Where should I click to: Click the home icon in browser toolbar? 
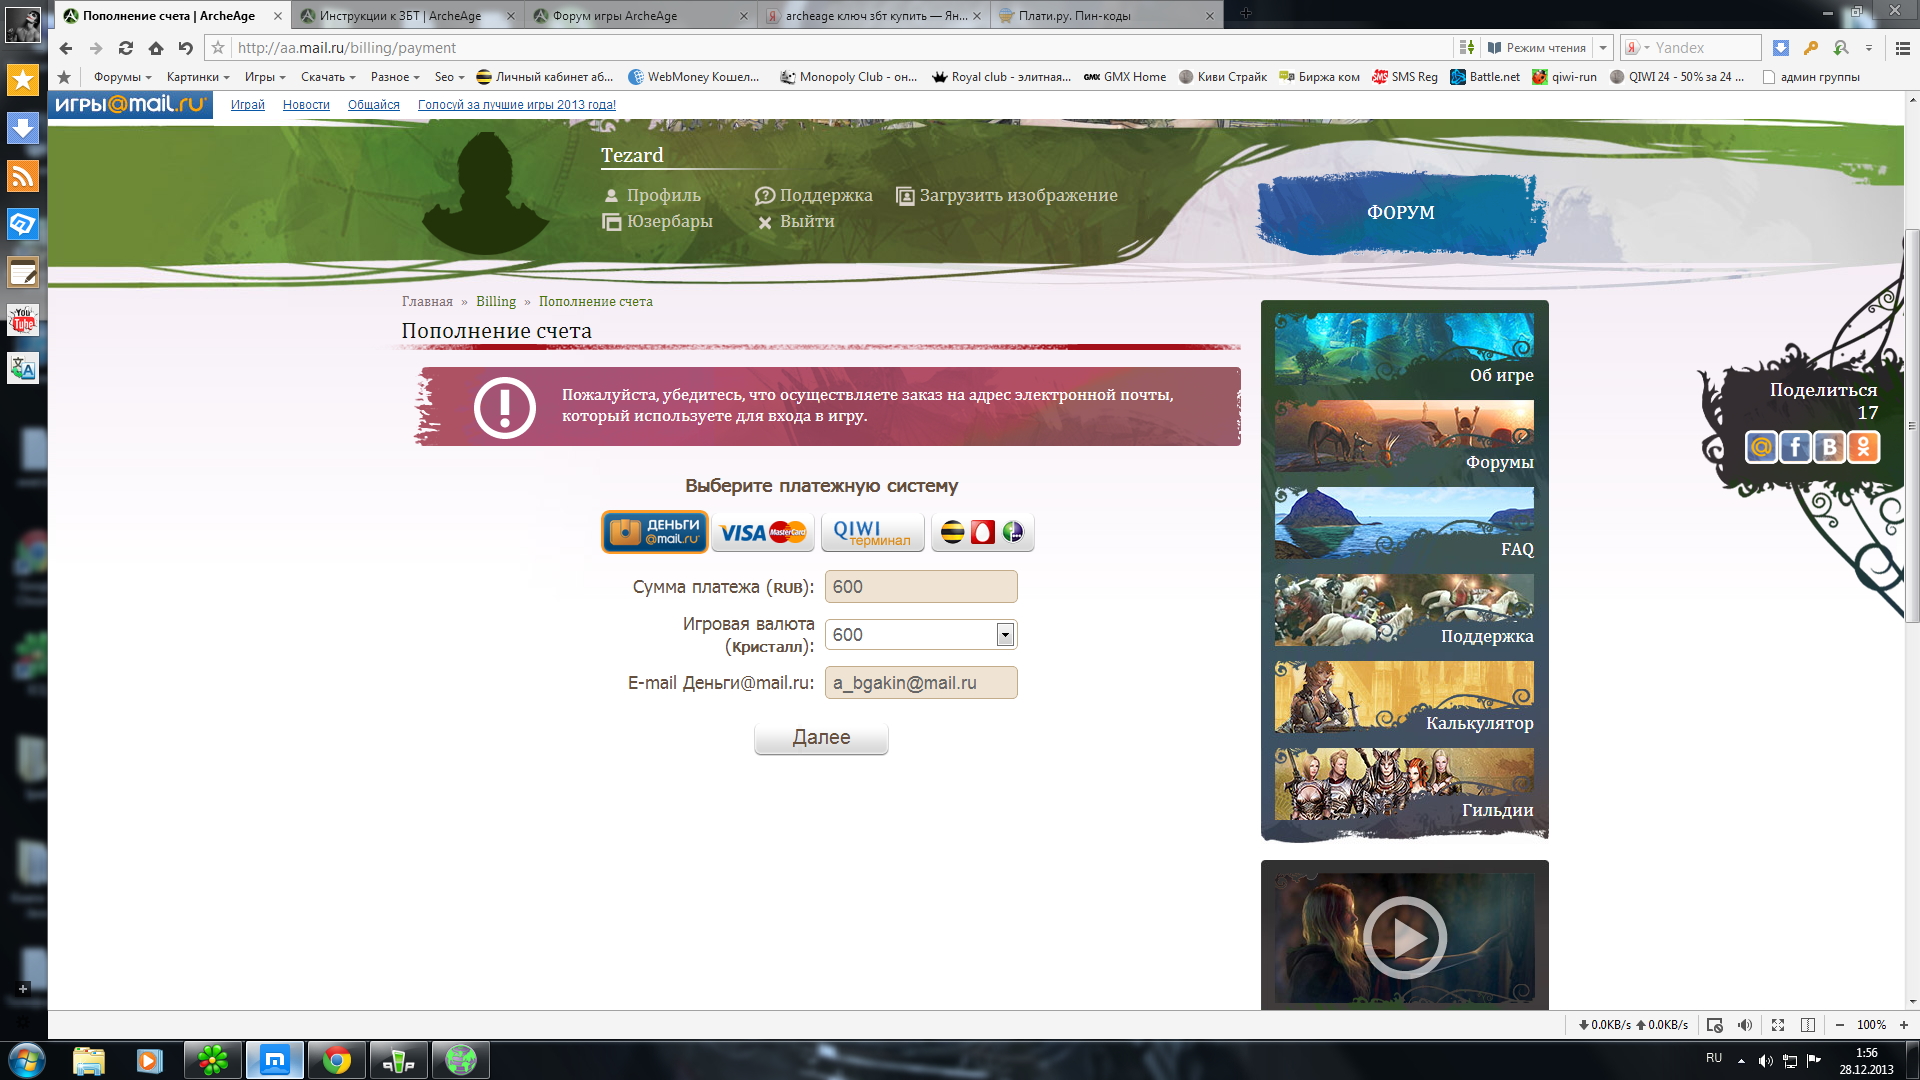point(156,48)
